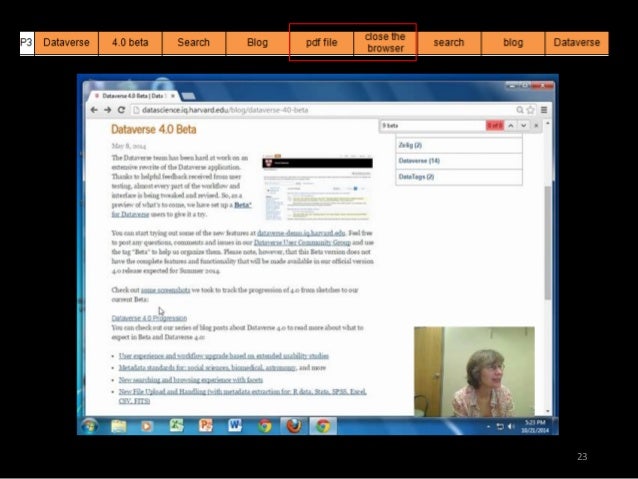Click the Dataverse beta screenshot thumbnail
The height and width of the screenshot is (479, 638).
pos(317,187)
